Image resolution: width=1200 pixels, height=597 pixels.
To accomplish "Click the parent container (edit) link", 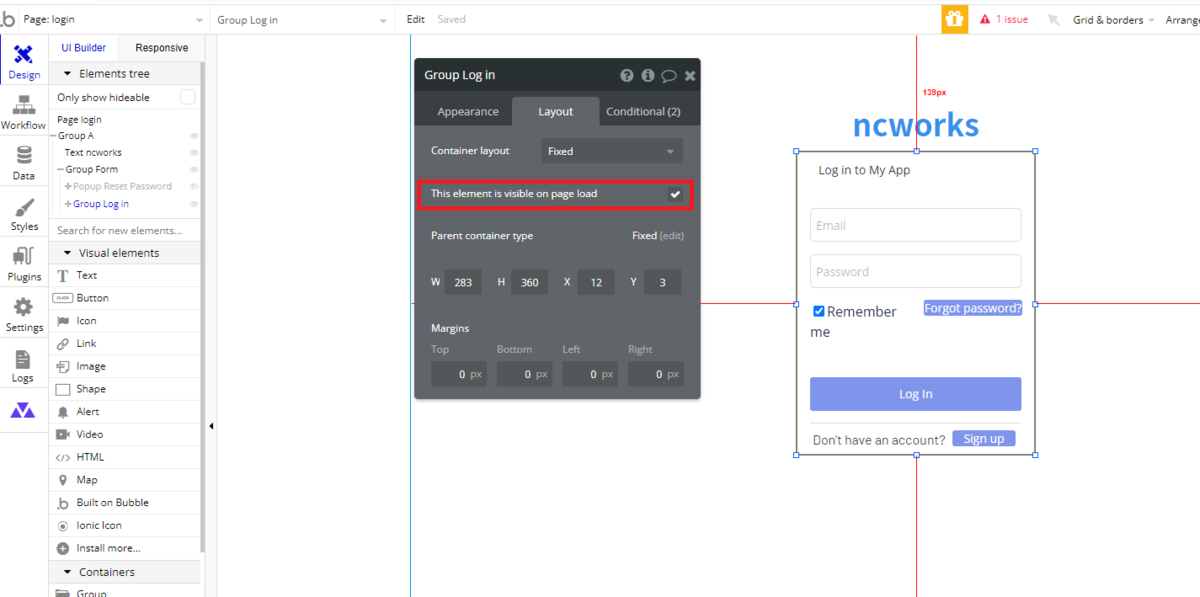I will [672, 236].
